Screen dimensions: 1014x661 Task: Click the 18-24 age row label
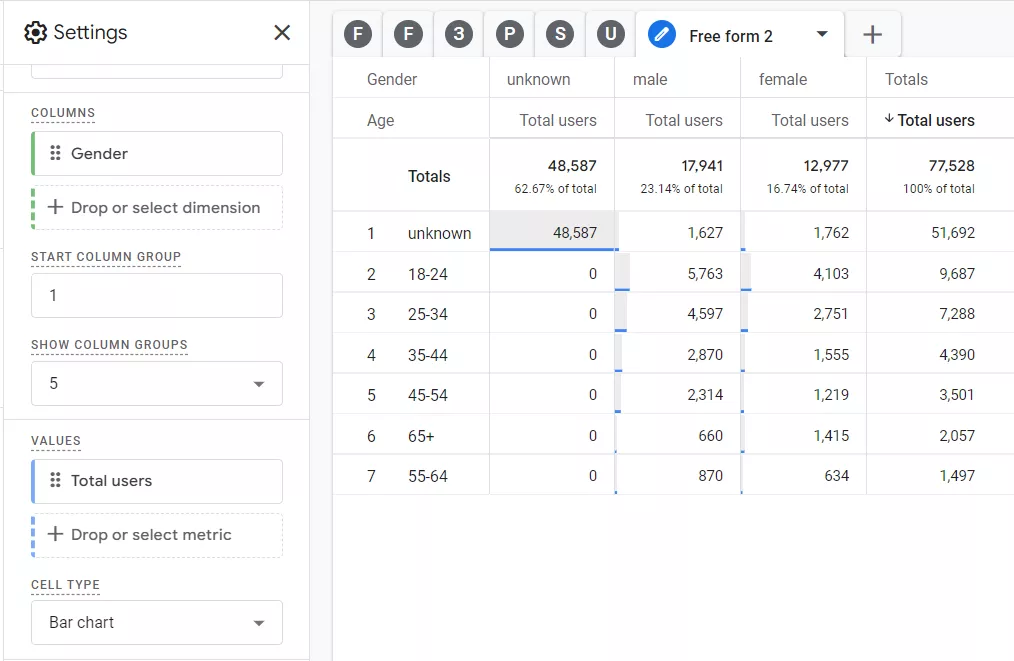pyautogui.click(x=427, y=274)
